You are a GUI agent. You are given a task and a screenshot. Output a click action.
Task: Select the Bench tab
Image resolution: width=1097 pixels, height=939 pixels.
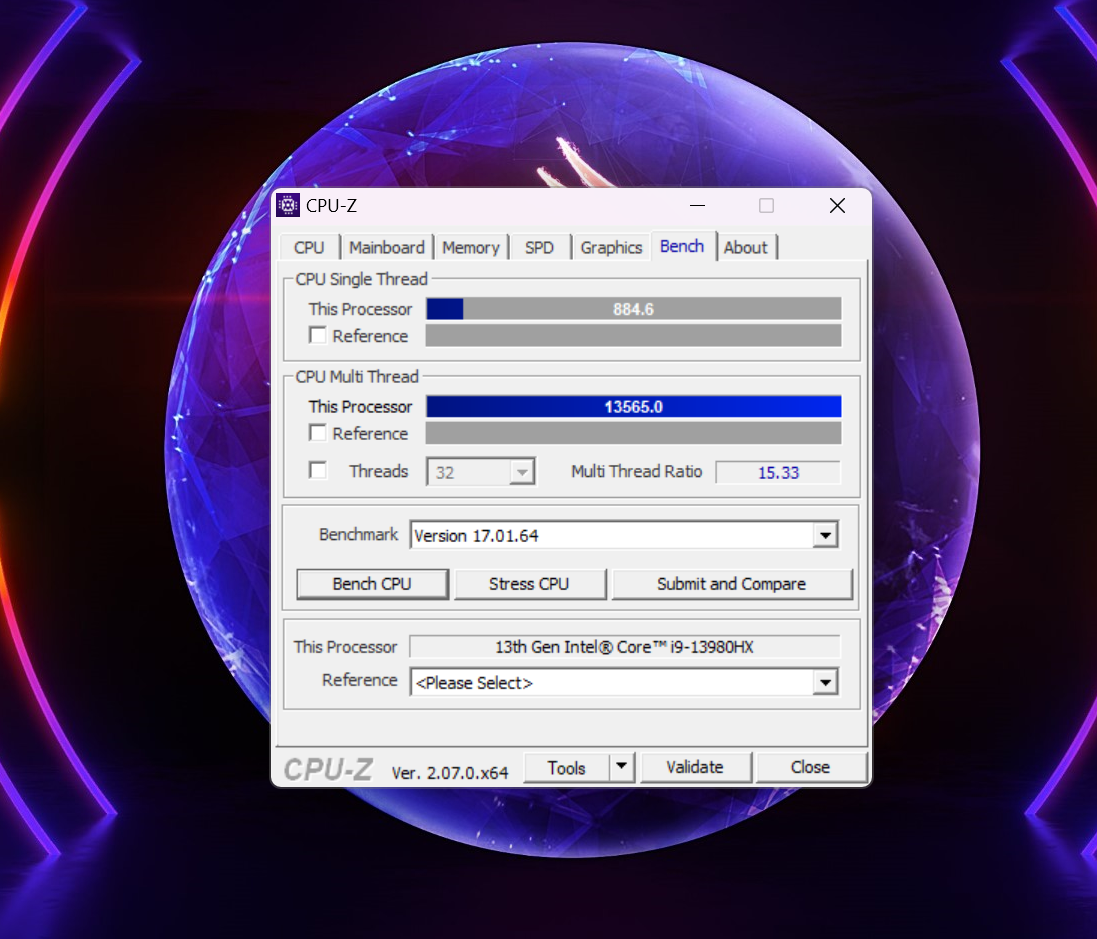pyautogui.click(x=682, y=246)
